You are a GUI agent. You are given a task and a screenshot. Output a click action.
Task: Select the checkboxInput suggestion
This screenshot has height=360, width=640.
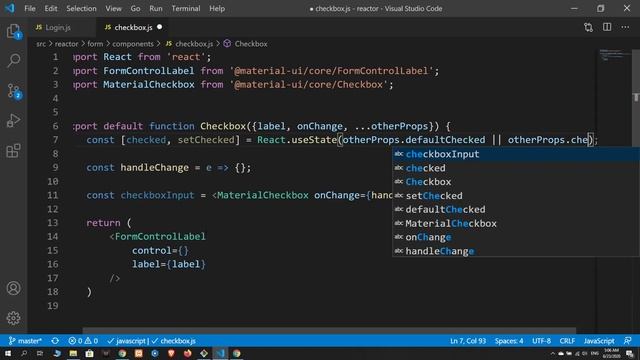[516, 154]
